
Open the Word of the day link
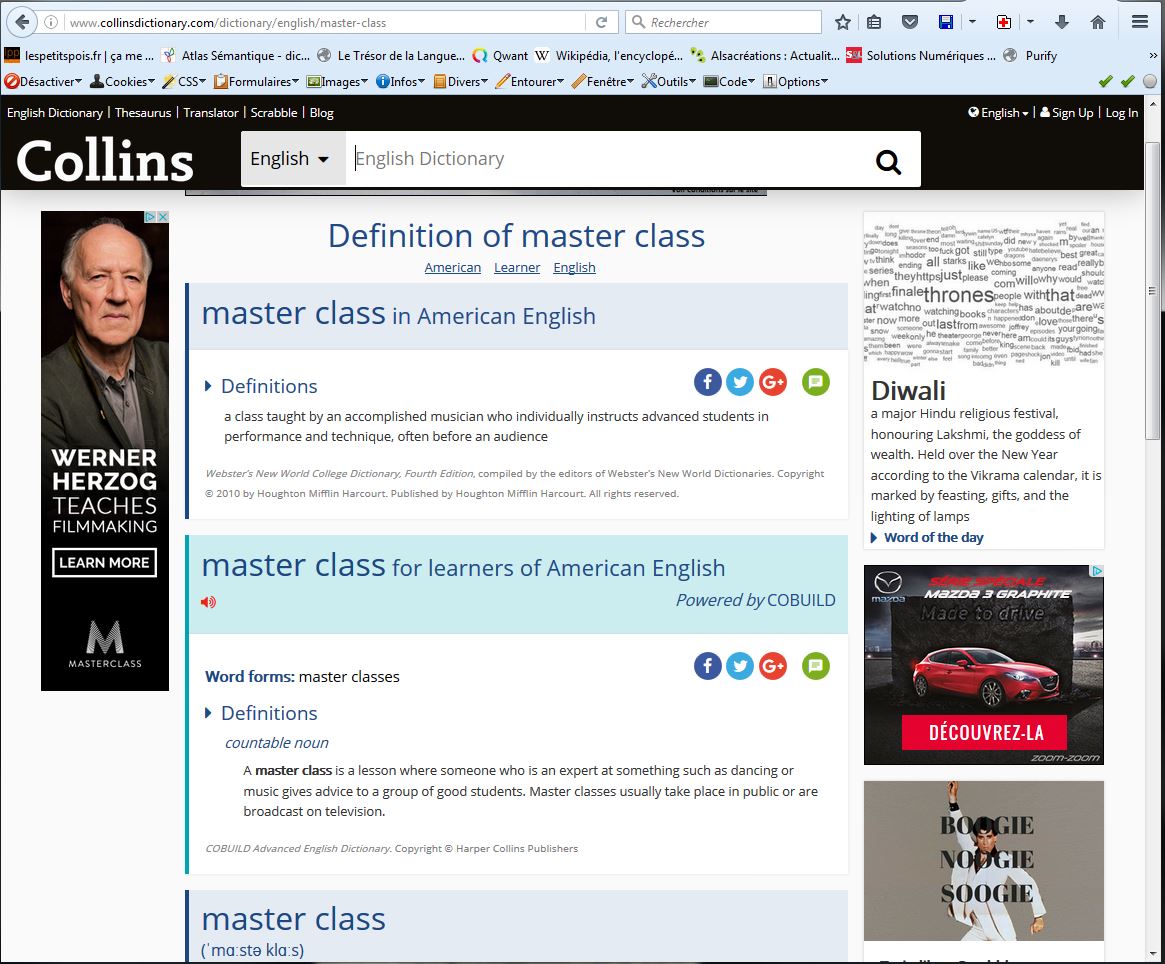point(933,537)
